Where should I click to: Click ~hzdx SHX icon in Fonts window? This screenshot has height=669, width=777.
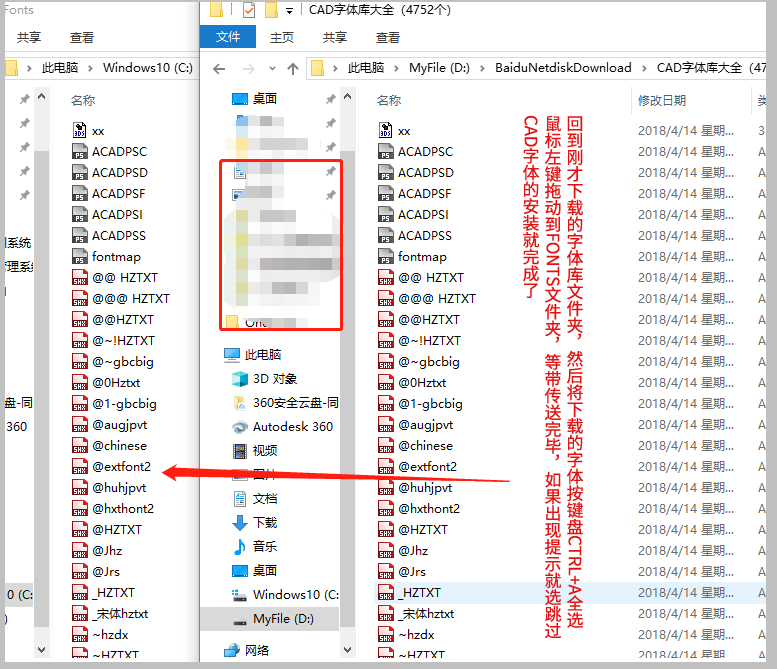(x=79, y=634)
